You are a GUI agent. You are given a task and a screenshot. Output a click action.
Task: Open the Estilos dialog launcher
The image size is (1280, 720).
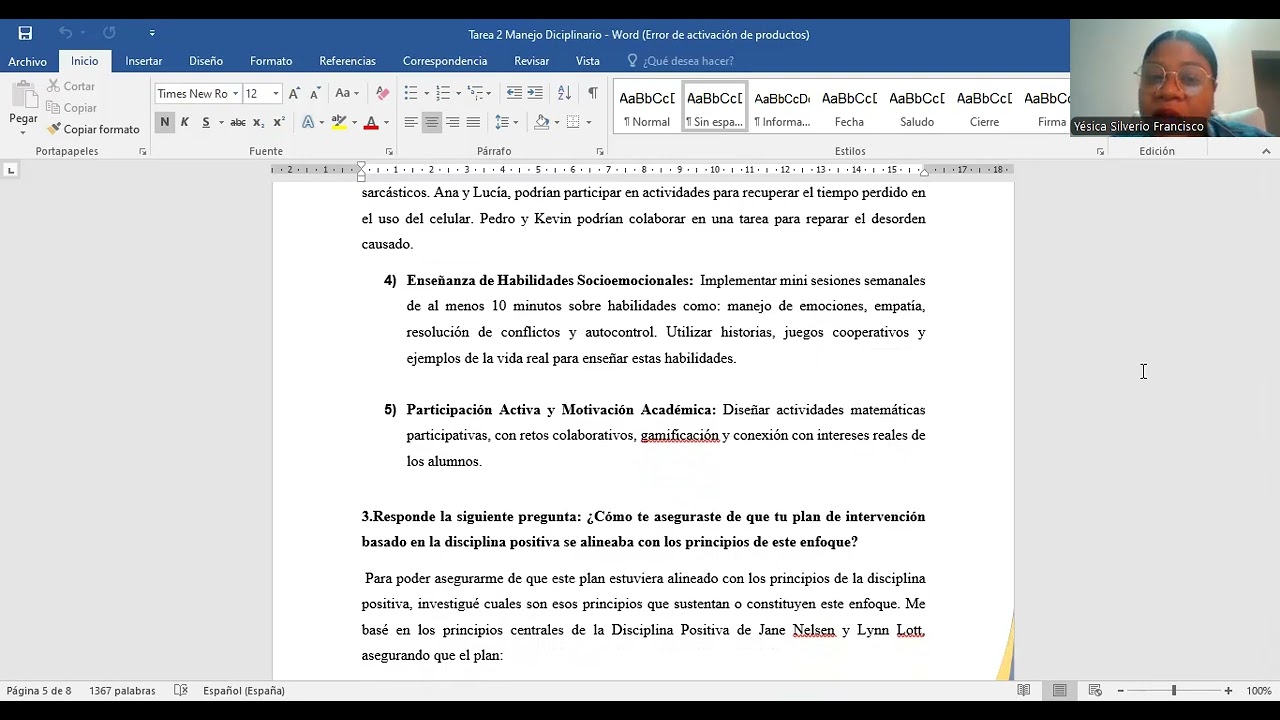(x=1100, y=152)
